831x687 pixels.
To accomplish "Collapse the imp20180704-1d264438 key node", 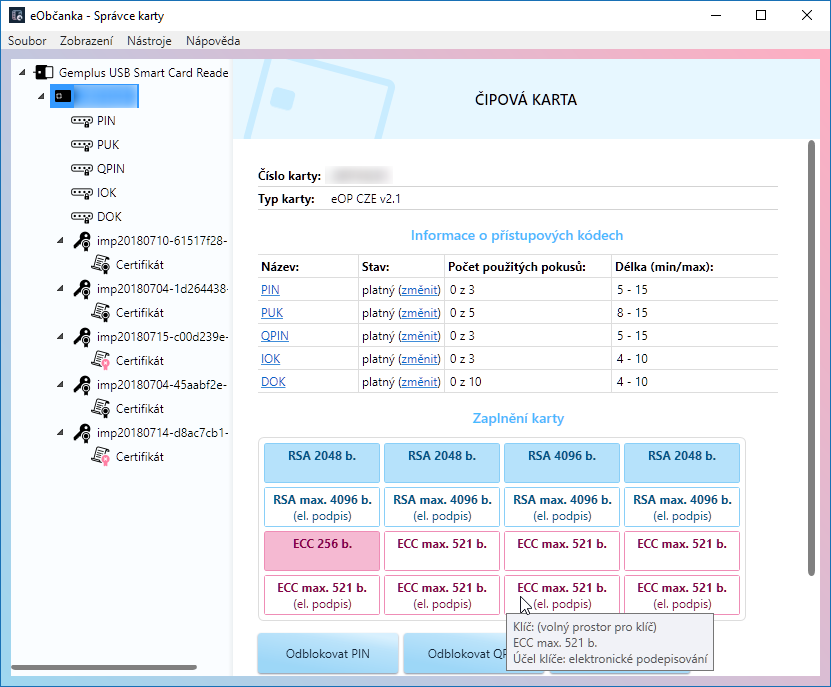I will (x=63, y=289).
